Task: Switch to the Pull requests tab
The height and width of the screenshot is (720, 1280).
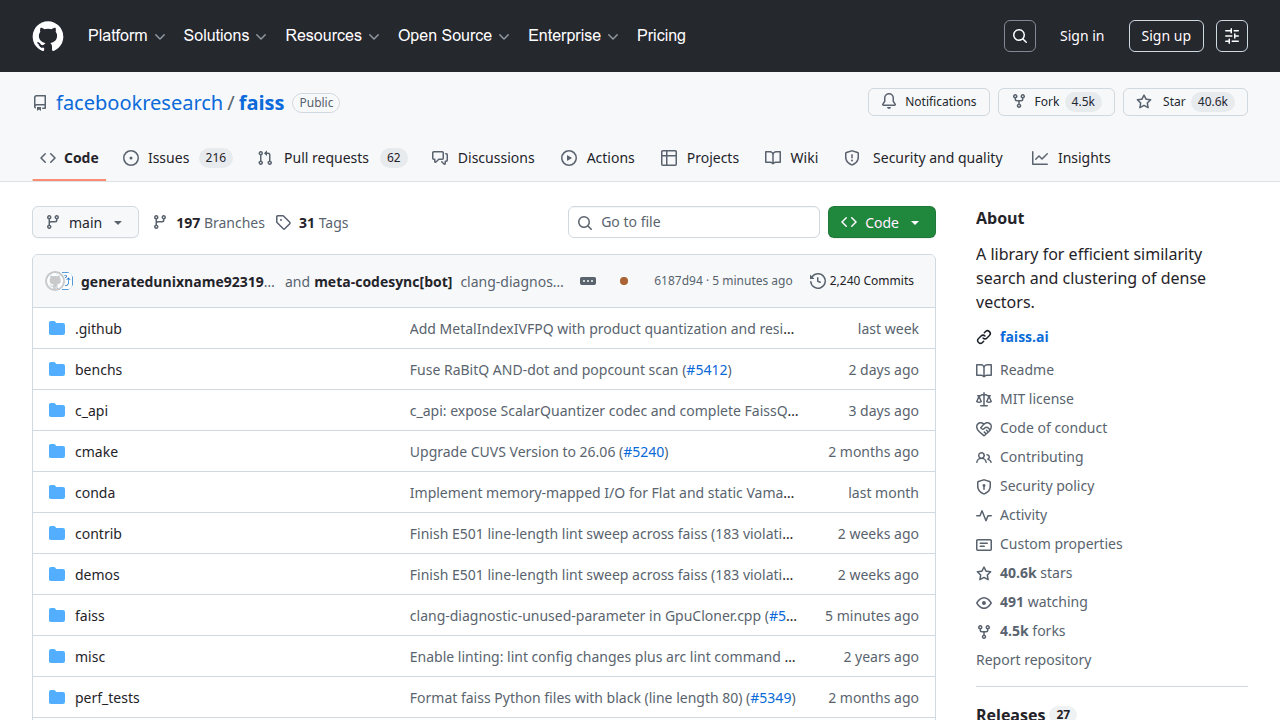Action: (332, 158)
